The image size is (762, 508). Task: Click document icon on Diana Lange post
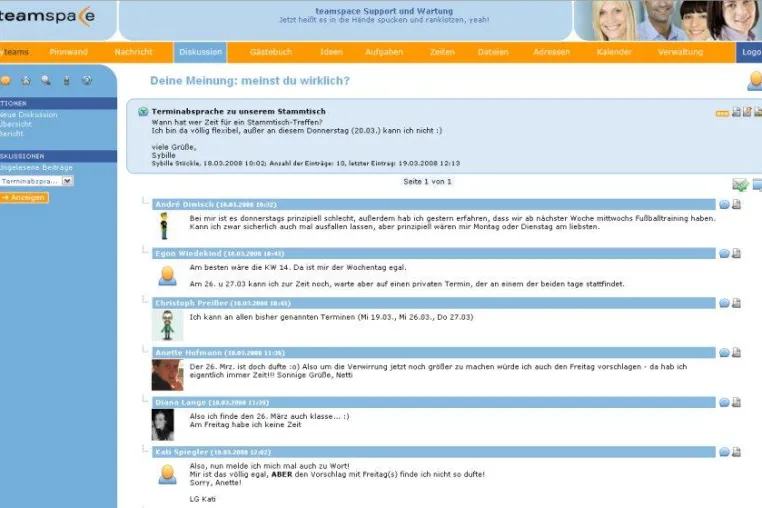coord(737,403)
